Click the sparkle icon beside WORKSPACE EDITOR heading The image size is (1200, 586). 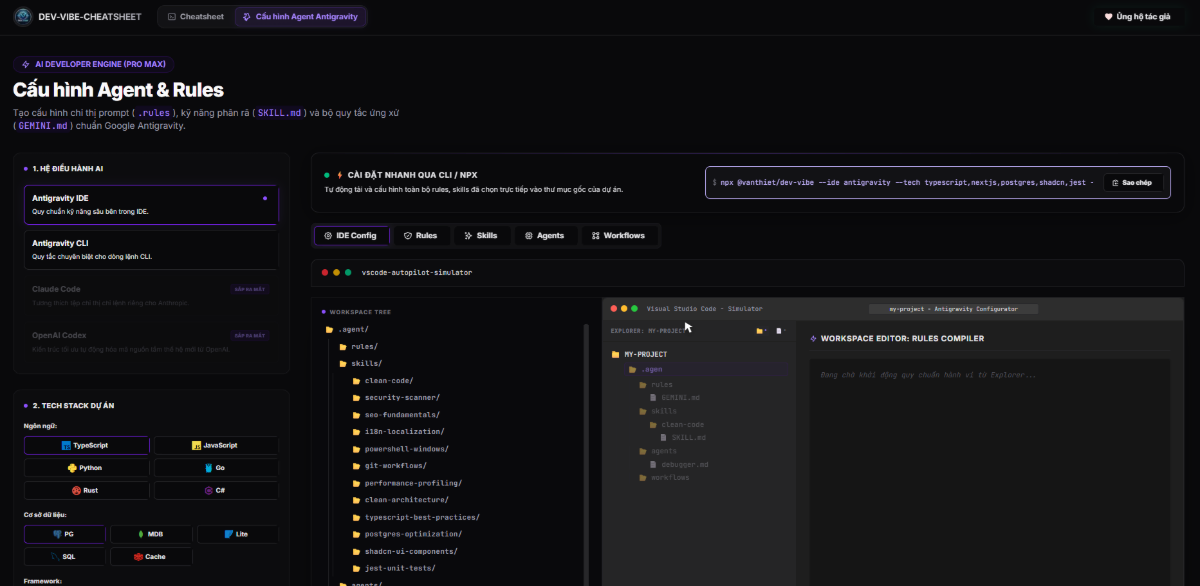tap(813, 338)
